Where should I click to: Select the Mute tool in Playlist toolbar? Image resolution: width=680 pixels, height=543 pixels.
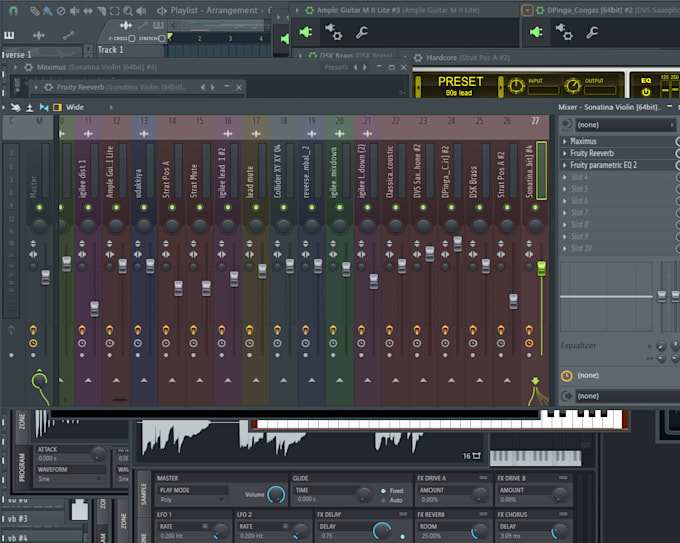point(75,11)
